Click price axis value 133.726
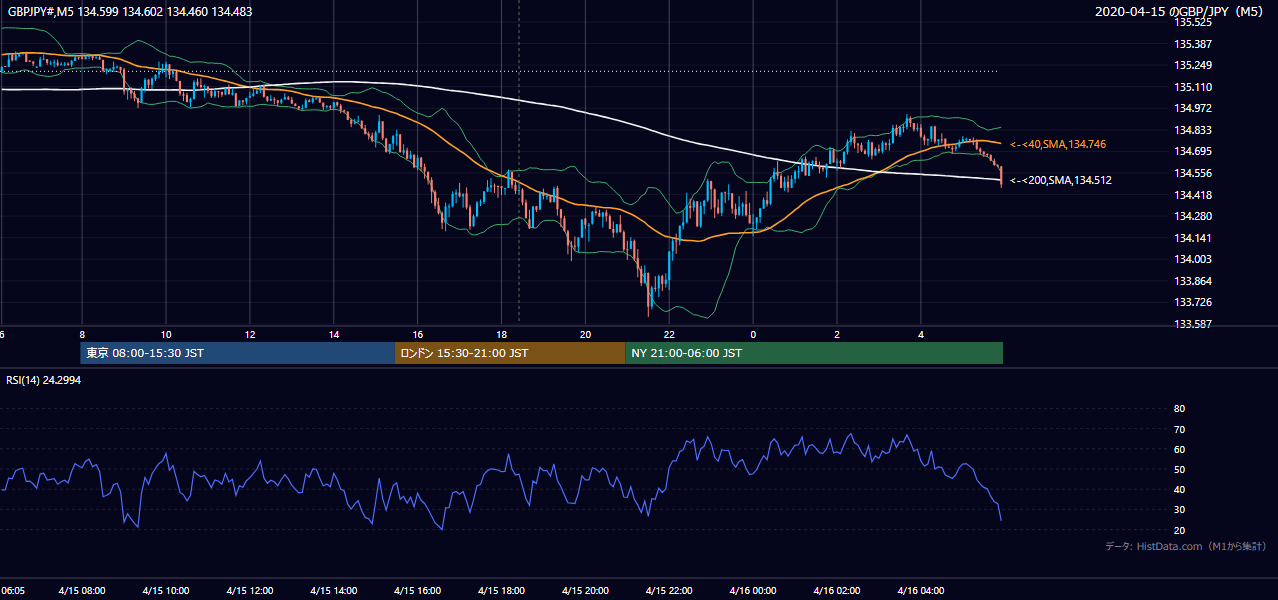The width and height of the screenshot is (1278, 600). [x=1192, y=302]
